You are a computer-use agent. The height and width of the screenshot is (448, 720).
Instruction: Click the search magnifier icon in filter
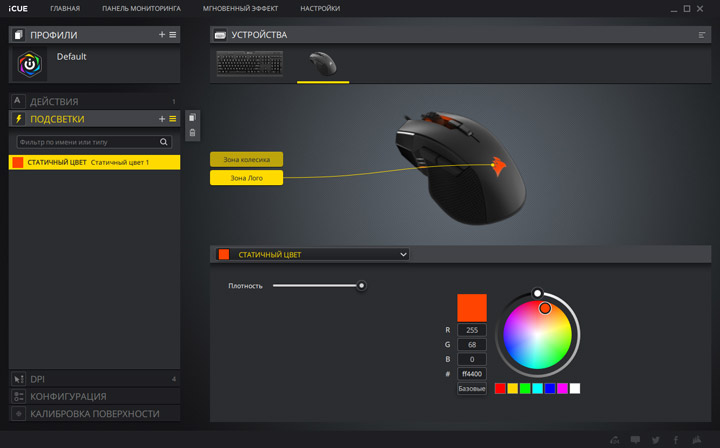tap(163, 142)
